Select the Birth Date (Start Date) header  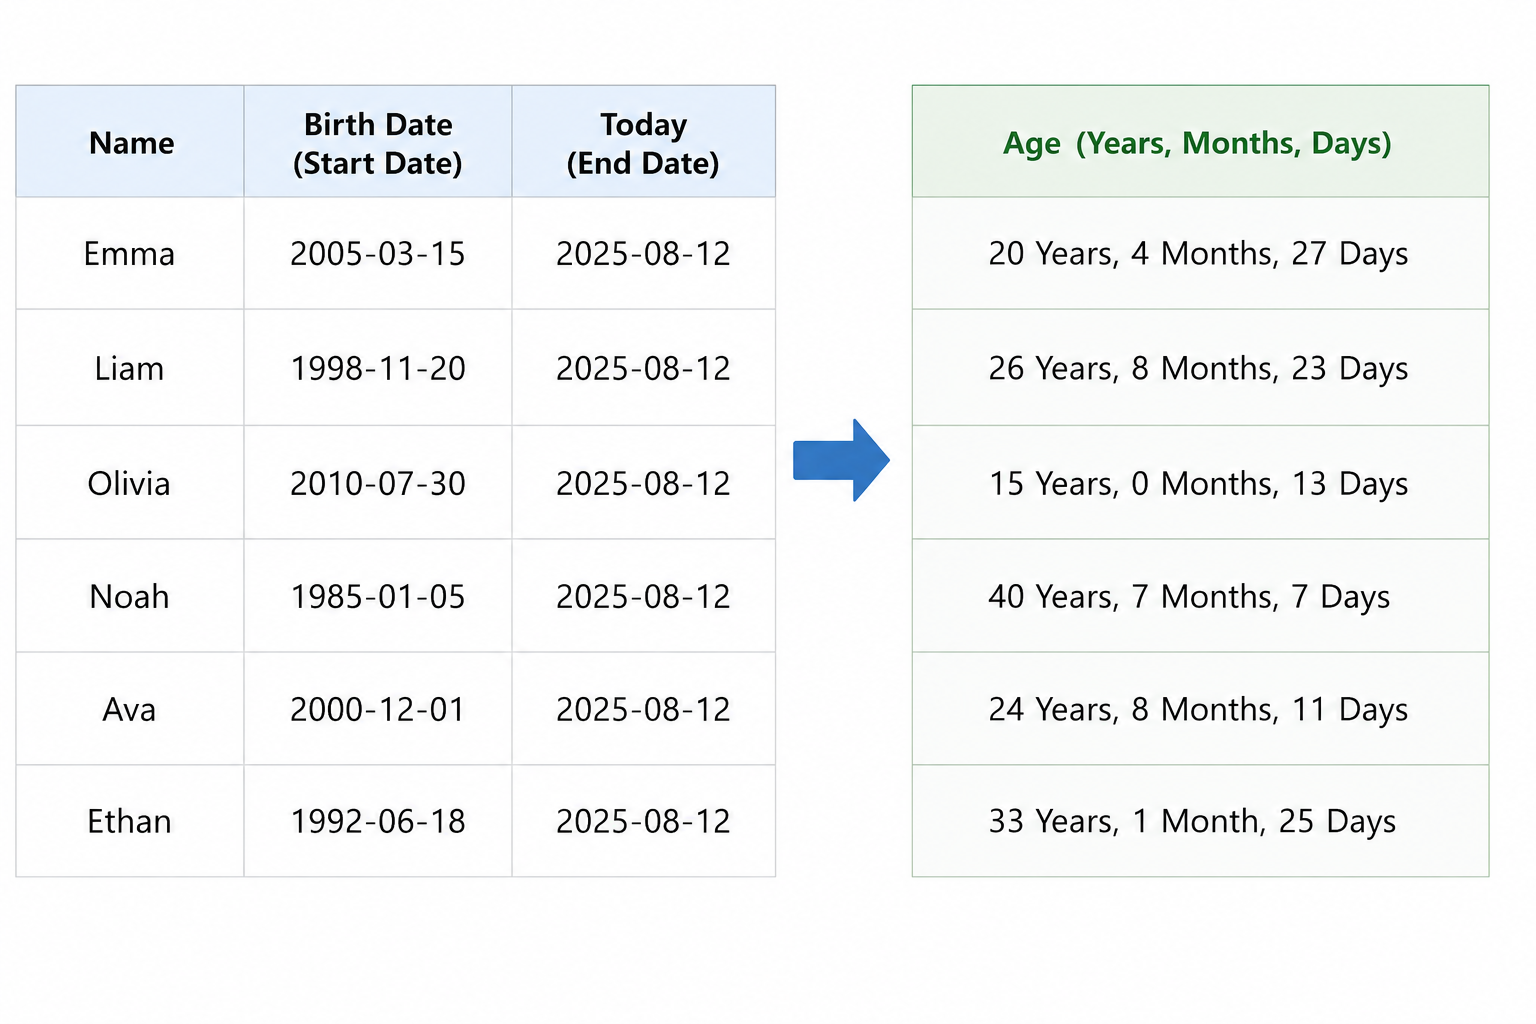coord(378,141)
